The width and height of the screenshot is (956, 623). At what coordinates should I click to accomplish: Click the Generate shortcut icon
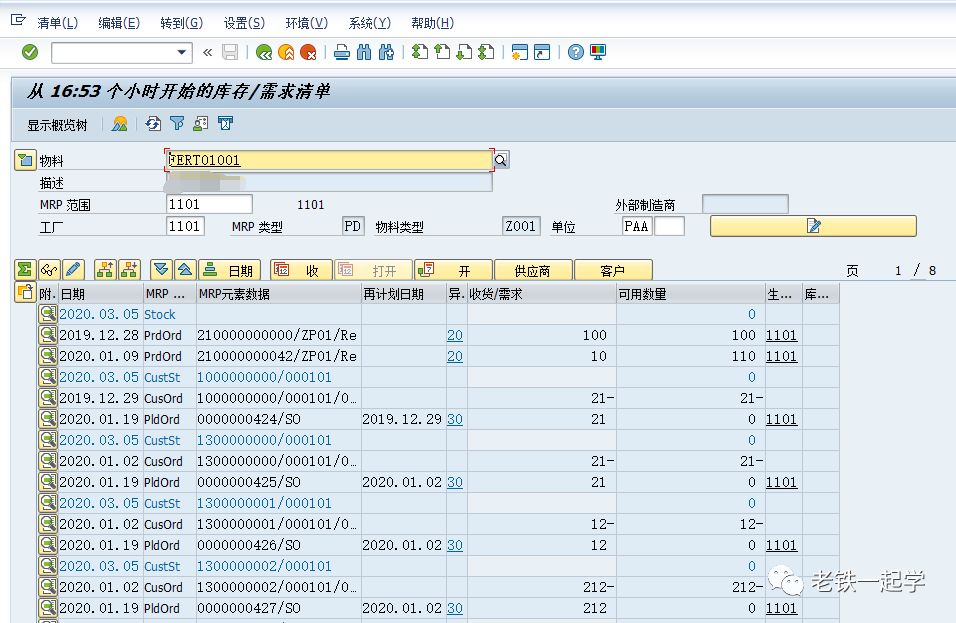coord(542,52)
